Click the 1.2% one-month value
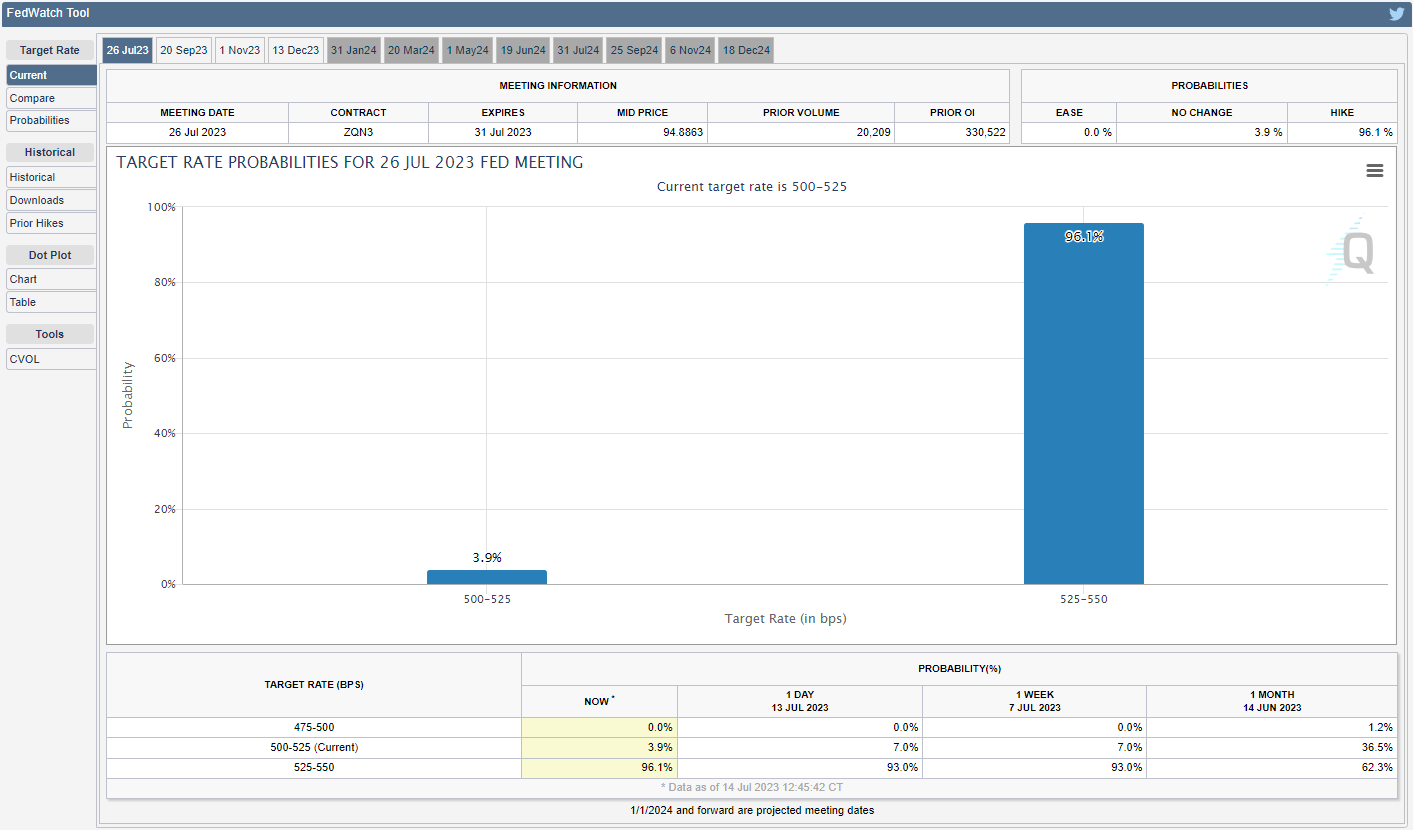This screenshot has height=830, width=1413. (1380, 728)
